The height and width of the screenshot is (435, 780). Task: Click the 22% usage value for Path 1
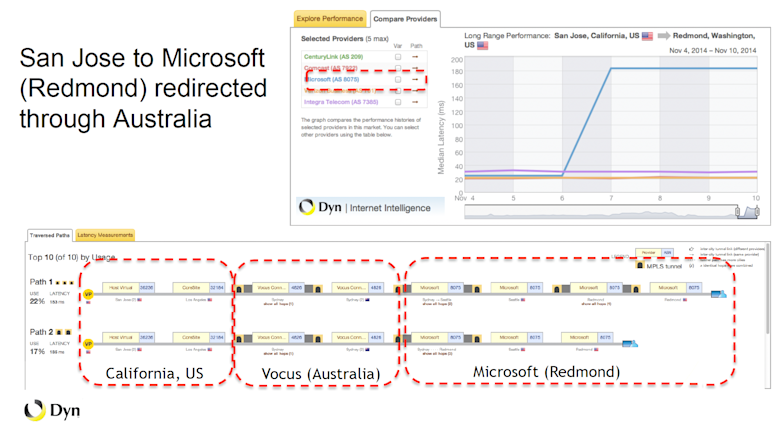pos(37,301)
